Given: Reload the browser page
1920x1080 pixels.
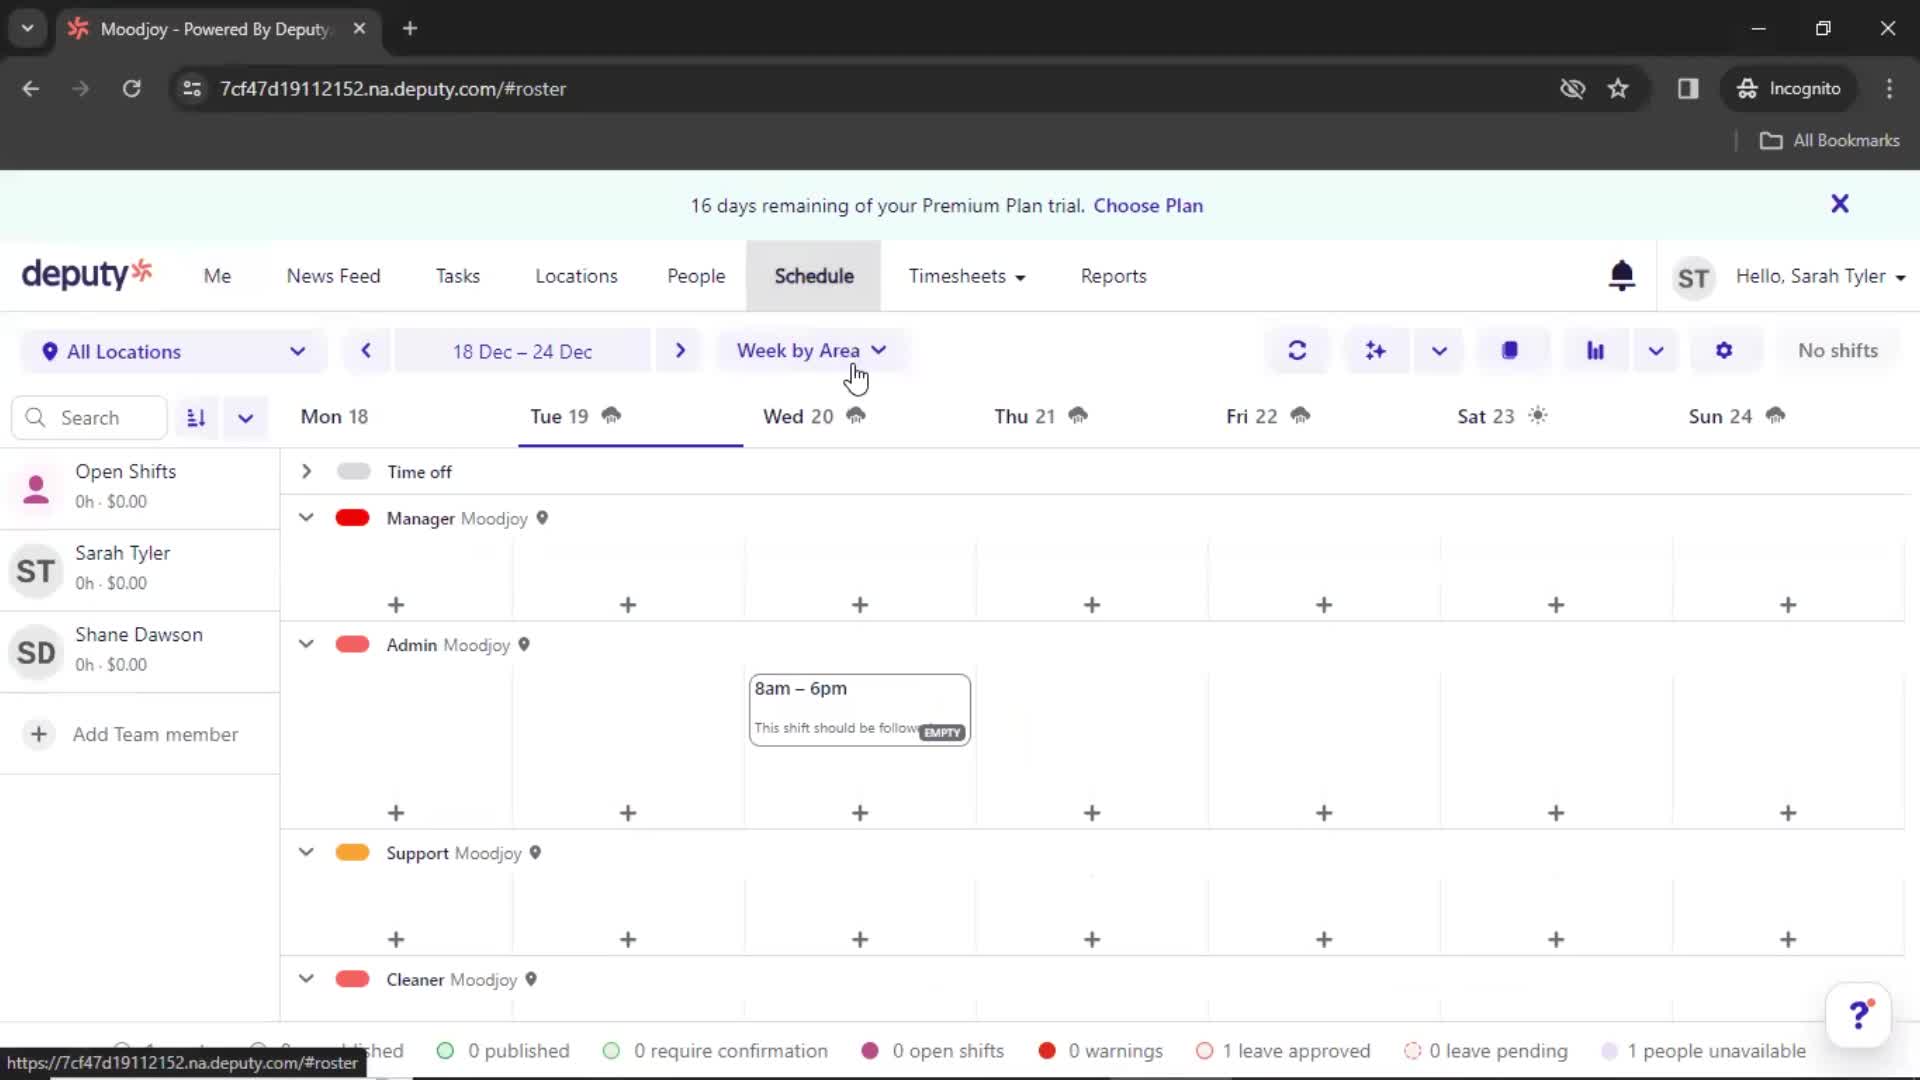Looking at the screenshot, I should point(131,88).
